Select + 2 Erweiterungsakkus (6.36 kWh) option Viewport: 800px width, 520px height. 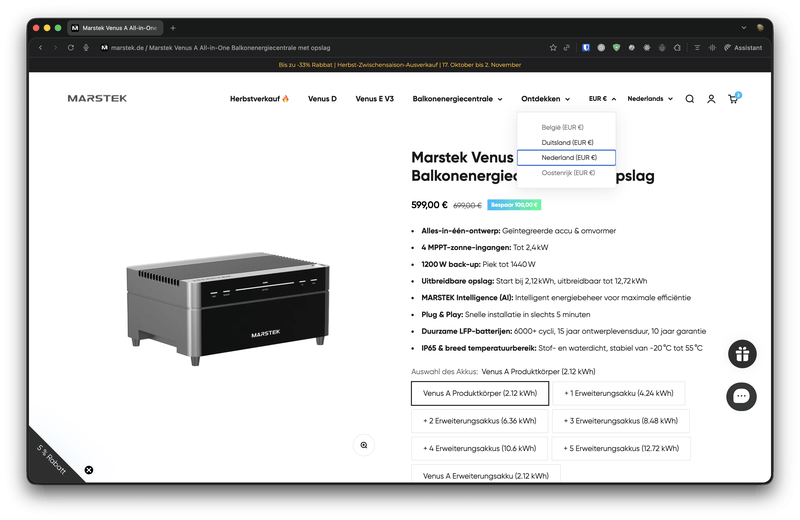[x=480, y=420]
